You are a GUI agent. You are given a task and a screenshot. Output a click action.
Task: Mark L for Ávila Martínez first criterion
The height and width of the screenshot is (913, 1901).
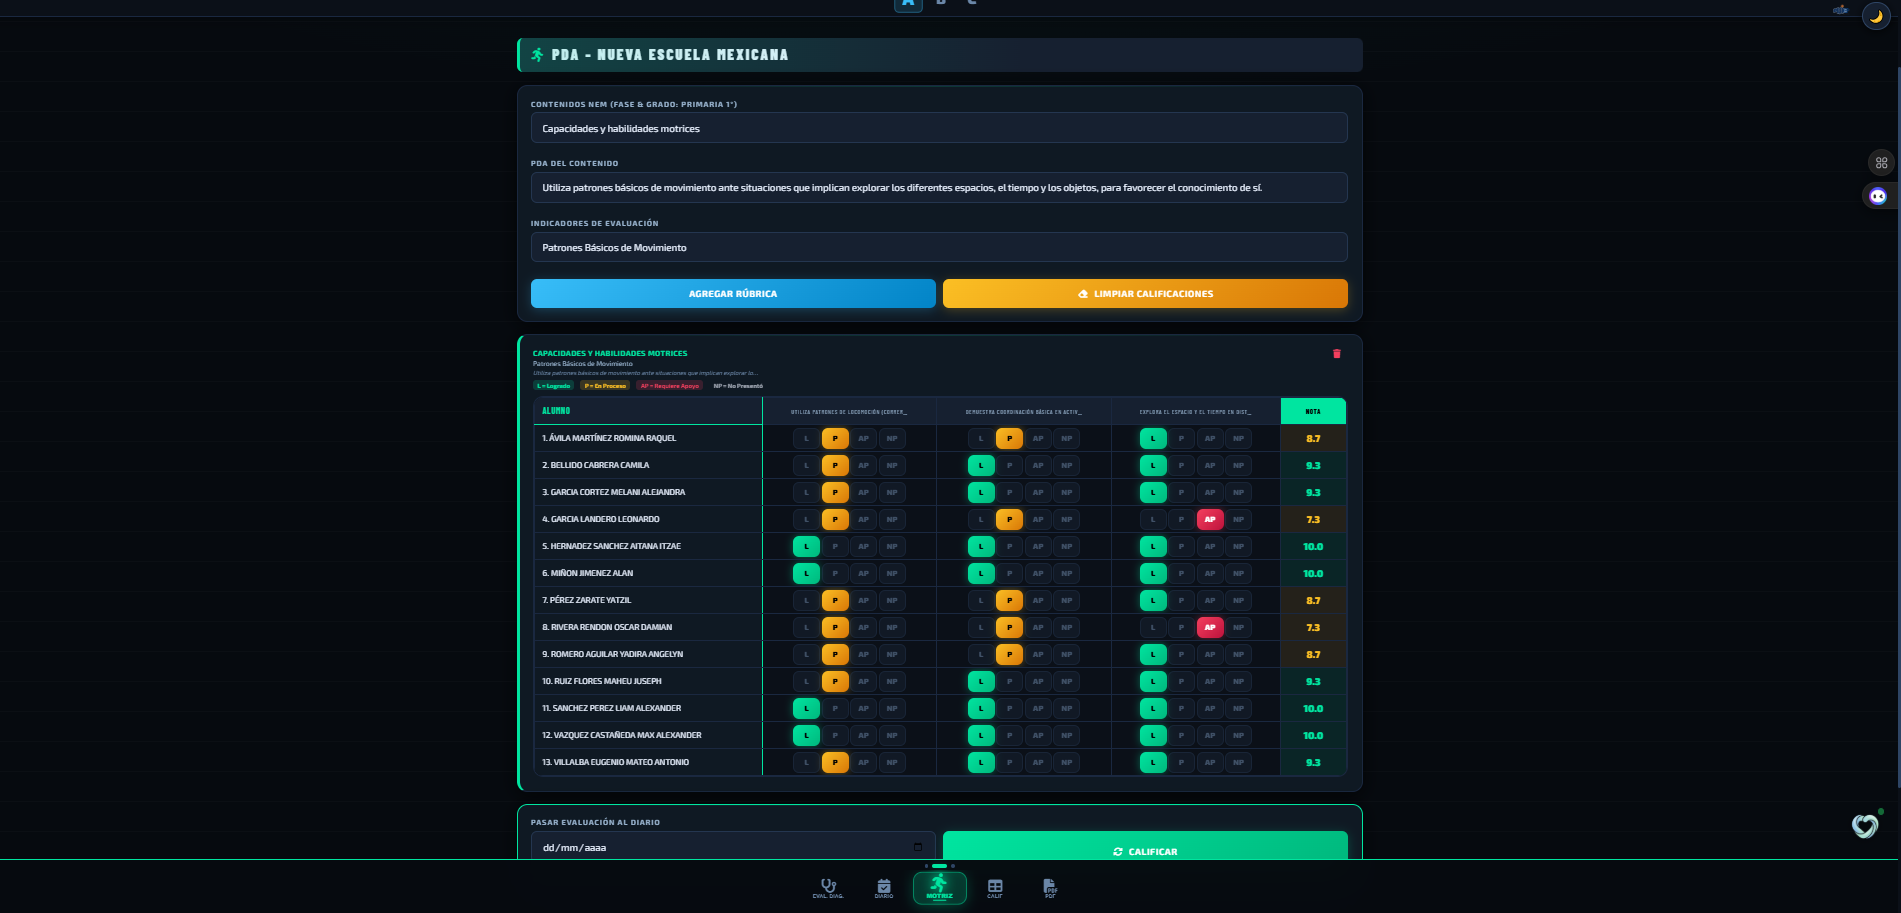coord(807,439)
